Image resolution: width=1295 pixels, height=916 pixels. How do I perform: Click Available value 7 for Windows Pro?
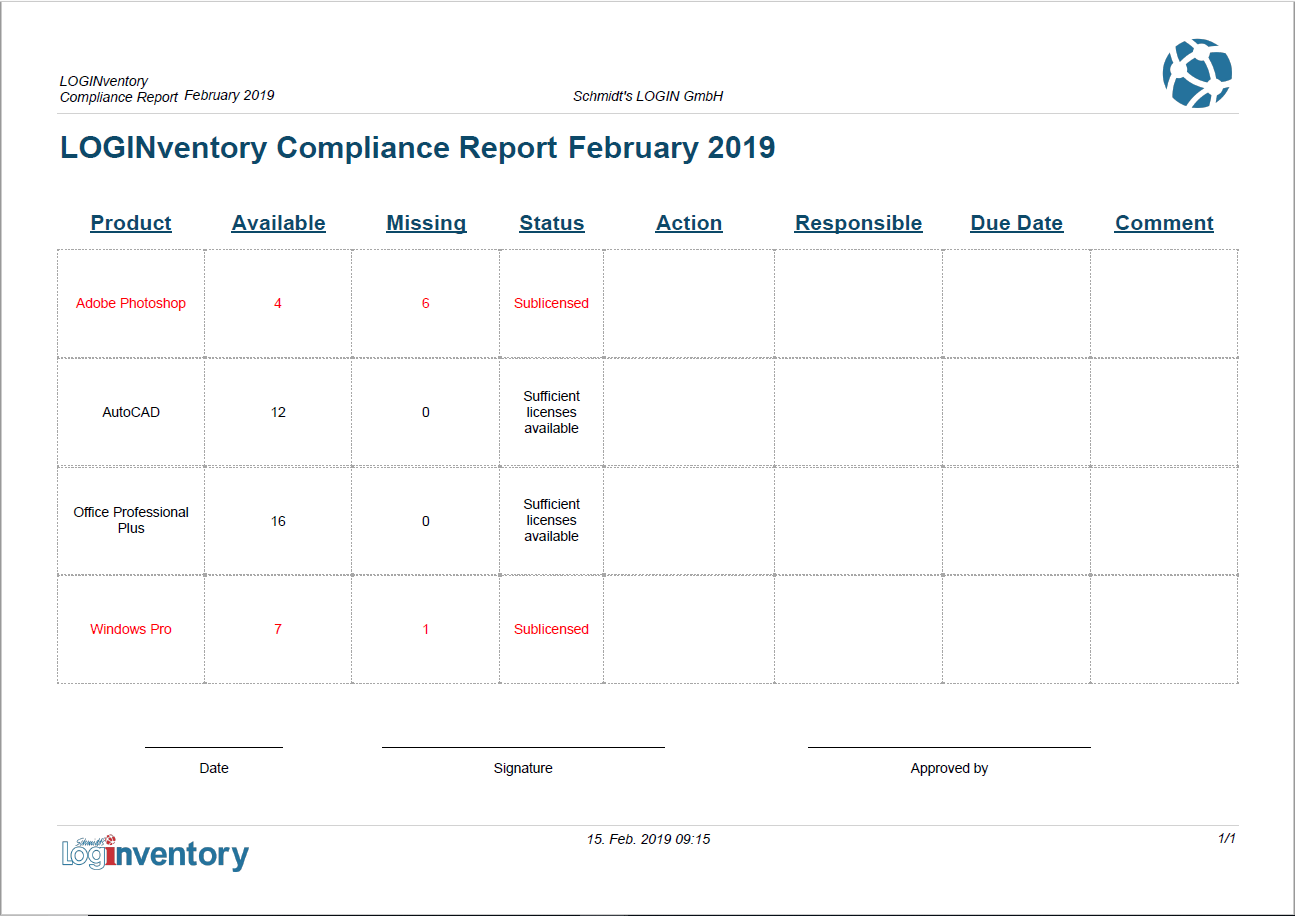coord(278,629)
